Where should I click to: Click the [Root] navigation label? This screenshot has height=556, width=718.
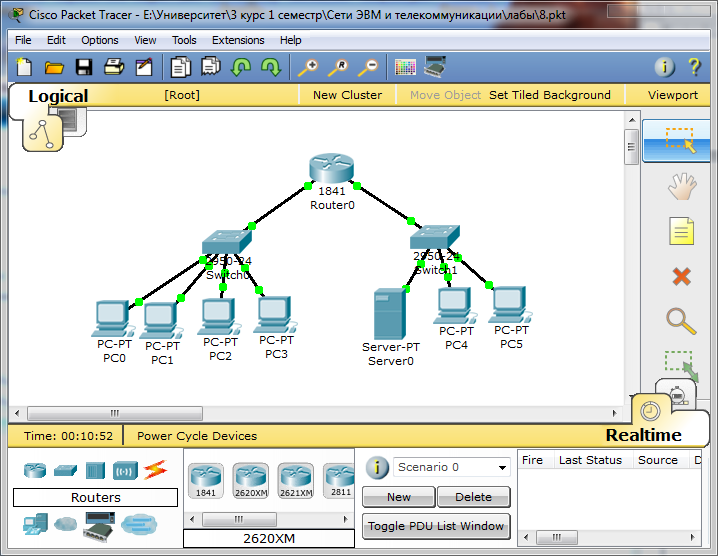click(x=182, y=95)
